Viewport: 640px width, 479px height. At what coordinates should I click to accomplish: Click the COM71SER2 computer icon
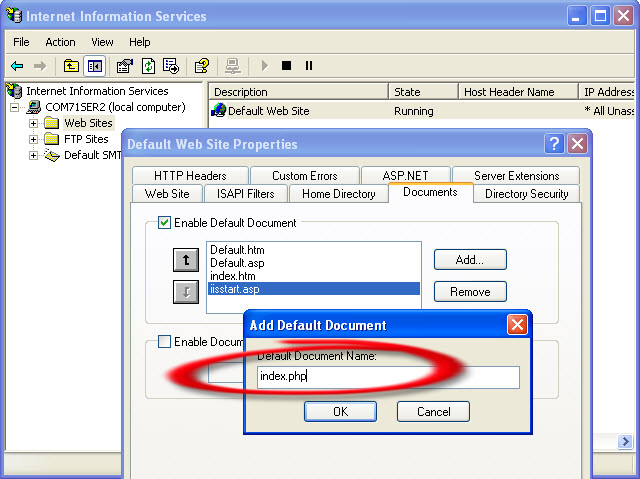pos(34,107)
